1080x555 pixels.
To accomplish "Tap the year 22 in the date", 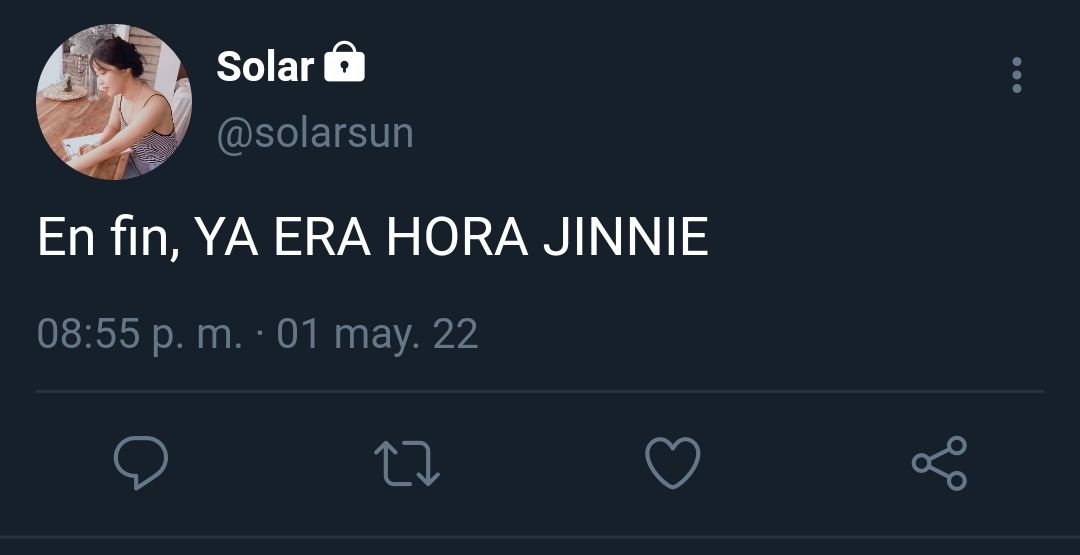I will pos(456,334).
